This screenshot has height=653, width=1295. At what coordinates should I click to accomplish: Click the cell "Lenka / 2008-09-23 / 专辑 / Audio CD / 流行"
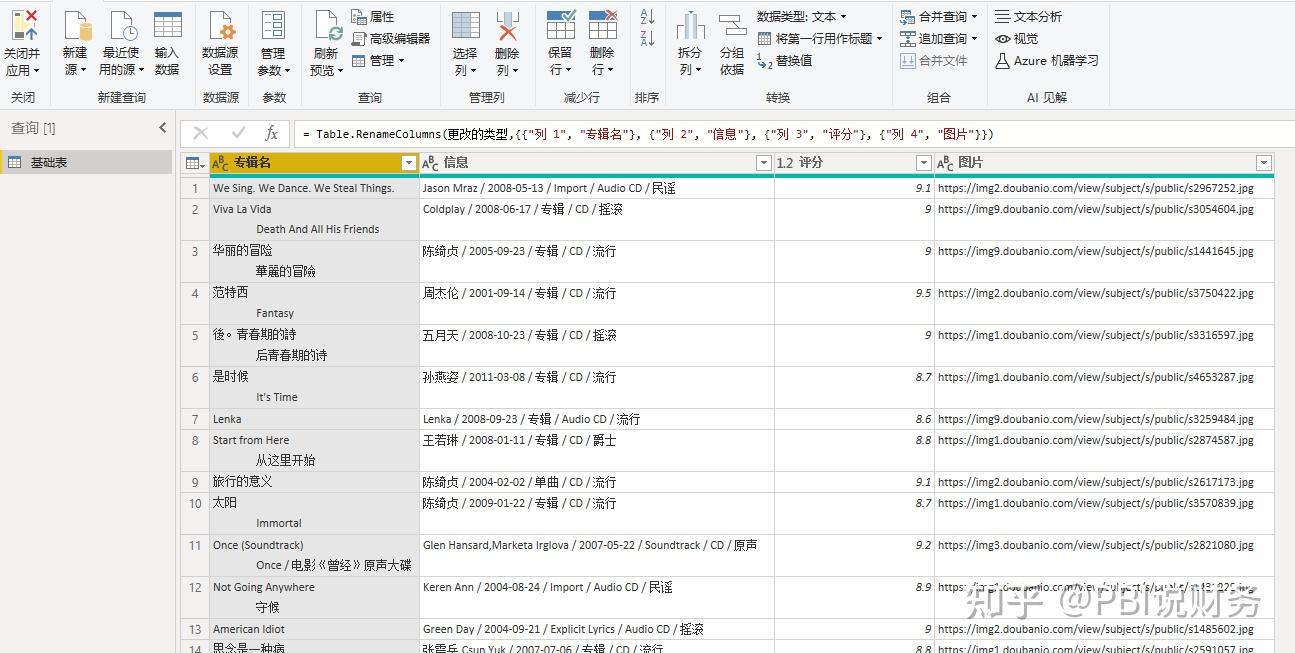pos(597,419)
